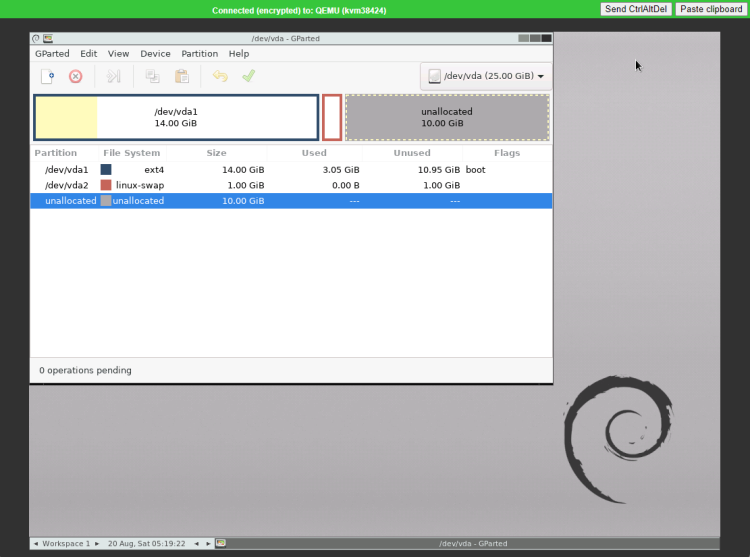750x557 pixels.
Task: Click the Used column header
Action: (314, 153)
